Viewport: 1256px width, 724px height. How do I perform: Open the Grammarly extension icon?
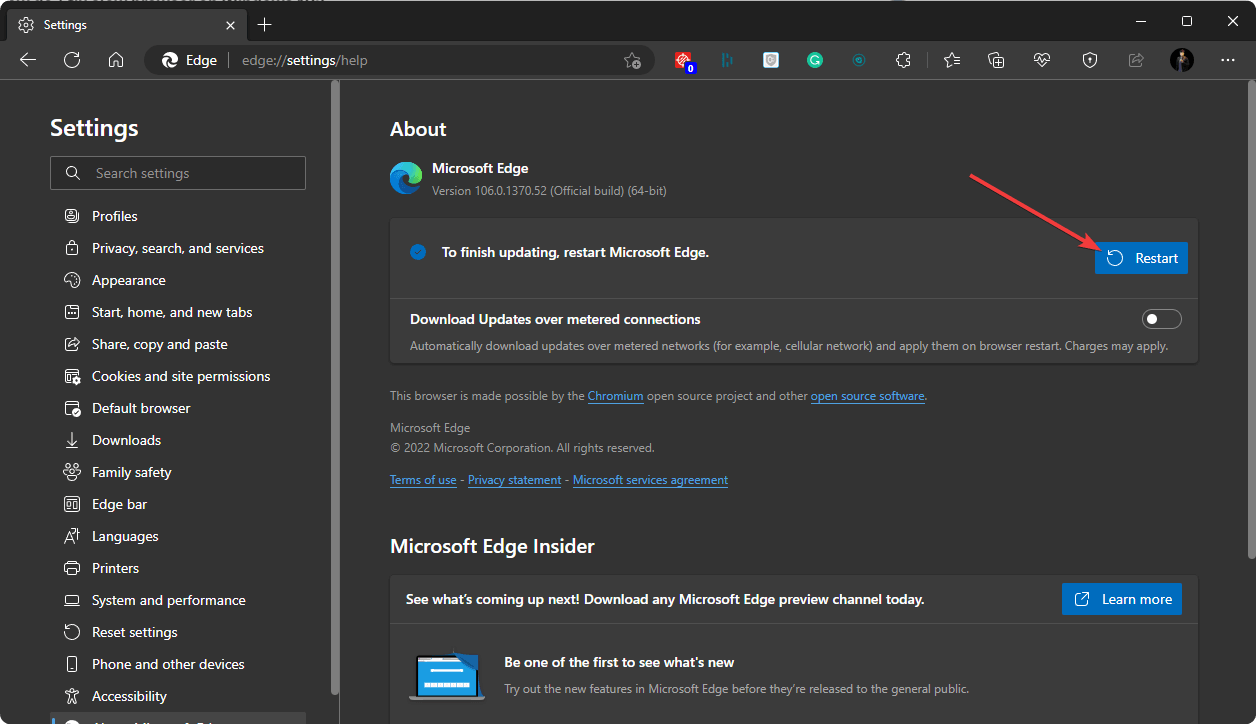click(x=815, y=60)
